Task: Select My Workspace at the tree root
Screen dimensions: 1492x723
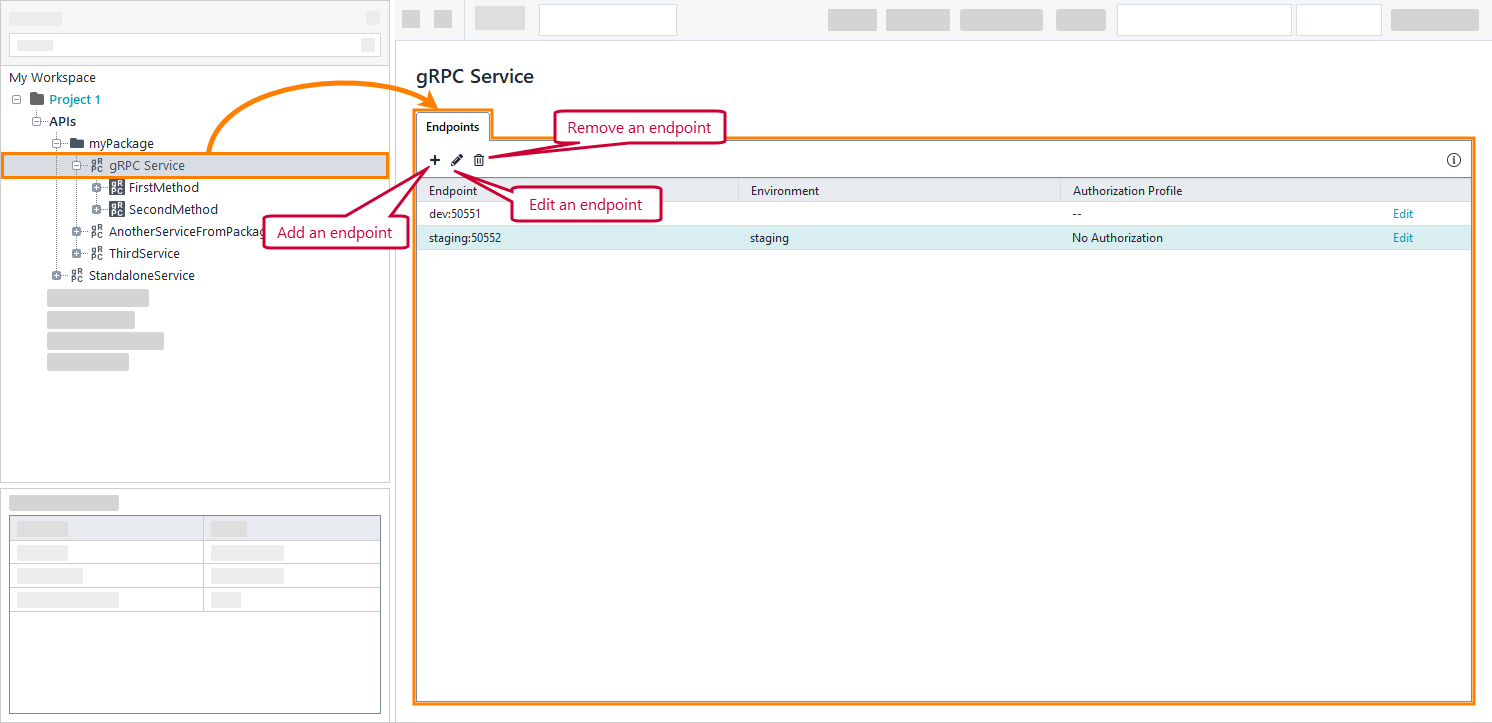Action: 52,77
